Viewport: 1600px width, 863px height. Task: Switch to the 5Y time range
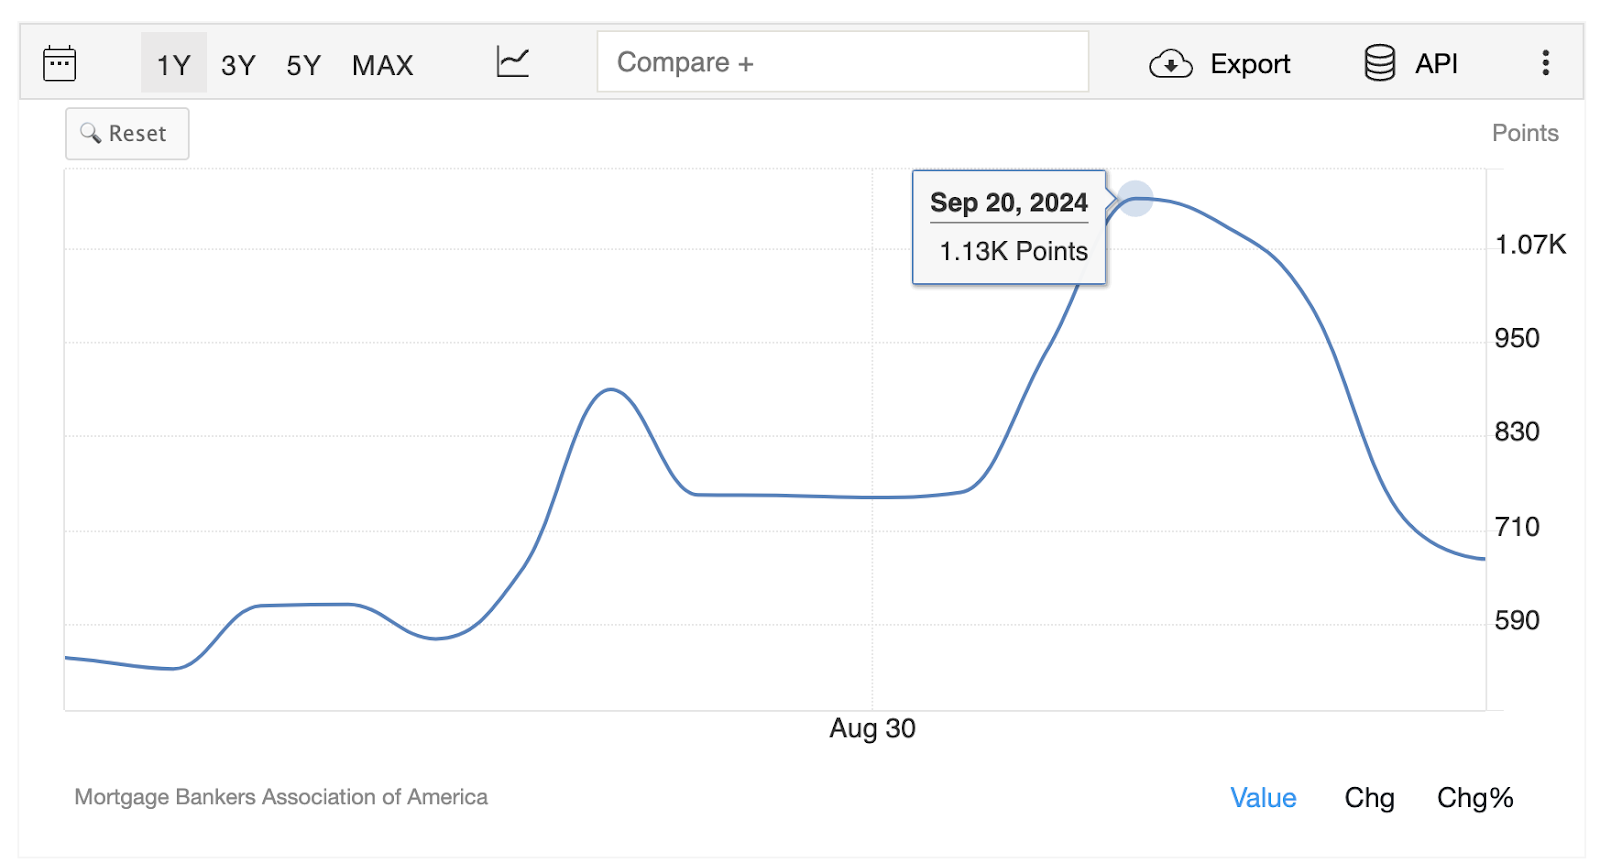(303, 65)
